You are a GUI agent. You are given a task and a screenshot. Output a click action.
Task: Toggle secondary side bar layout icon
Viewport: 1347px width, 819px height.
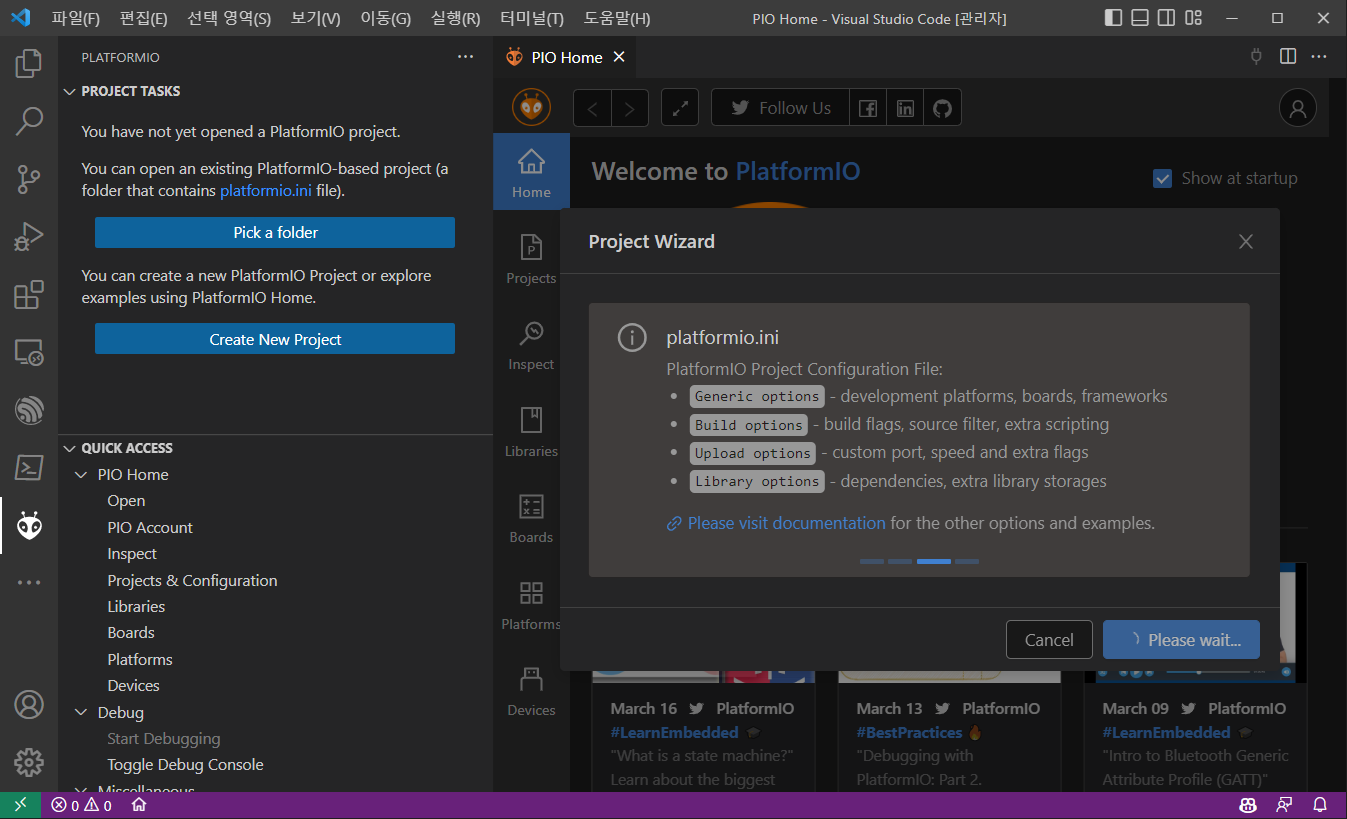click(1166, 18)
